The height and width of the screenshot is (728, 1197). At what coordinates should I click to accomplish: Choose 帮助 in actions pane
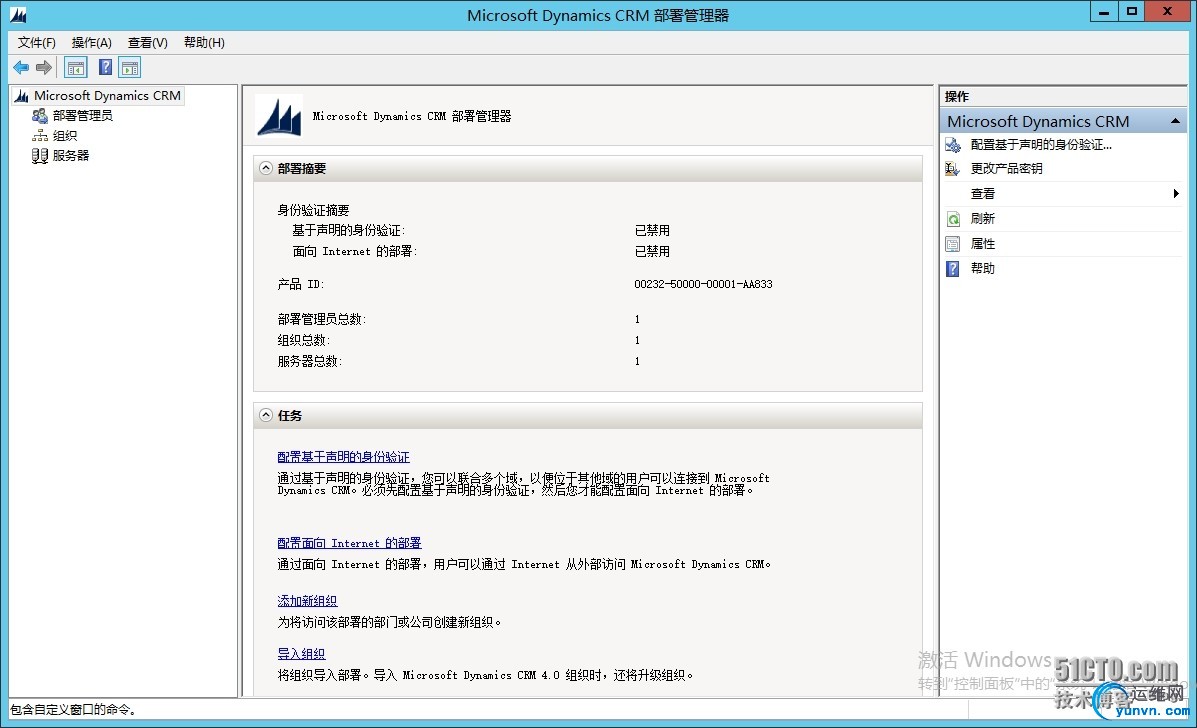982,269
